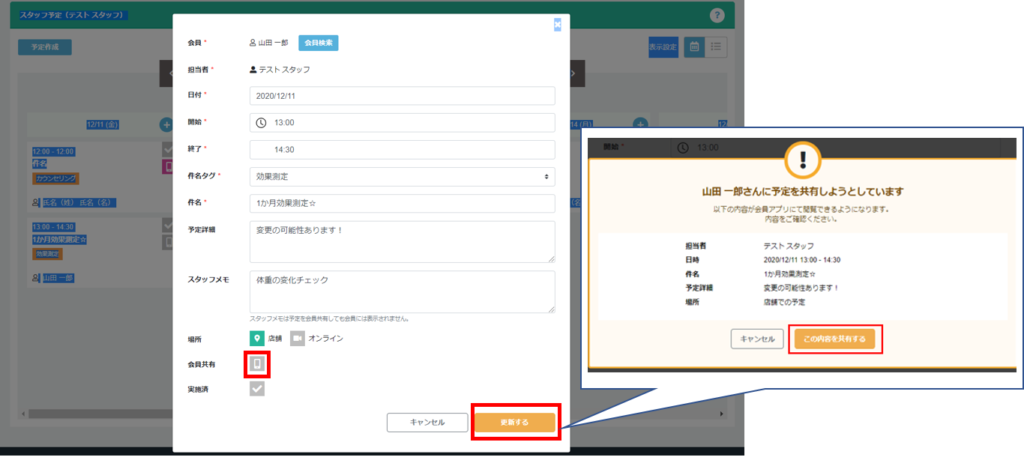The height and width of the screenshot is (475, 1024).
Task: Click the 会員検索 member search button
Action: [x=319, y=43]
